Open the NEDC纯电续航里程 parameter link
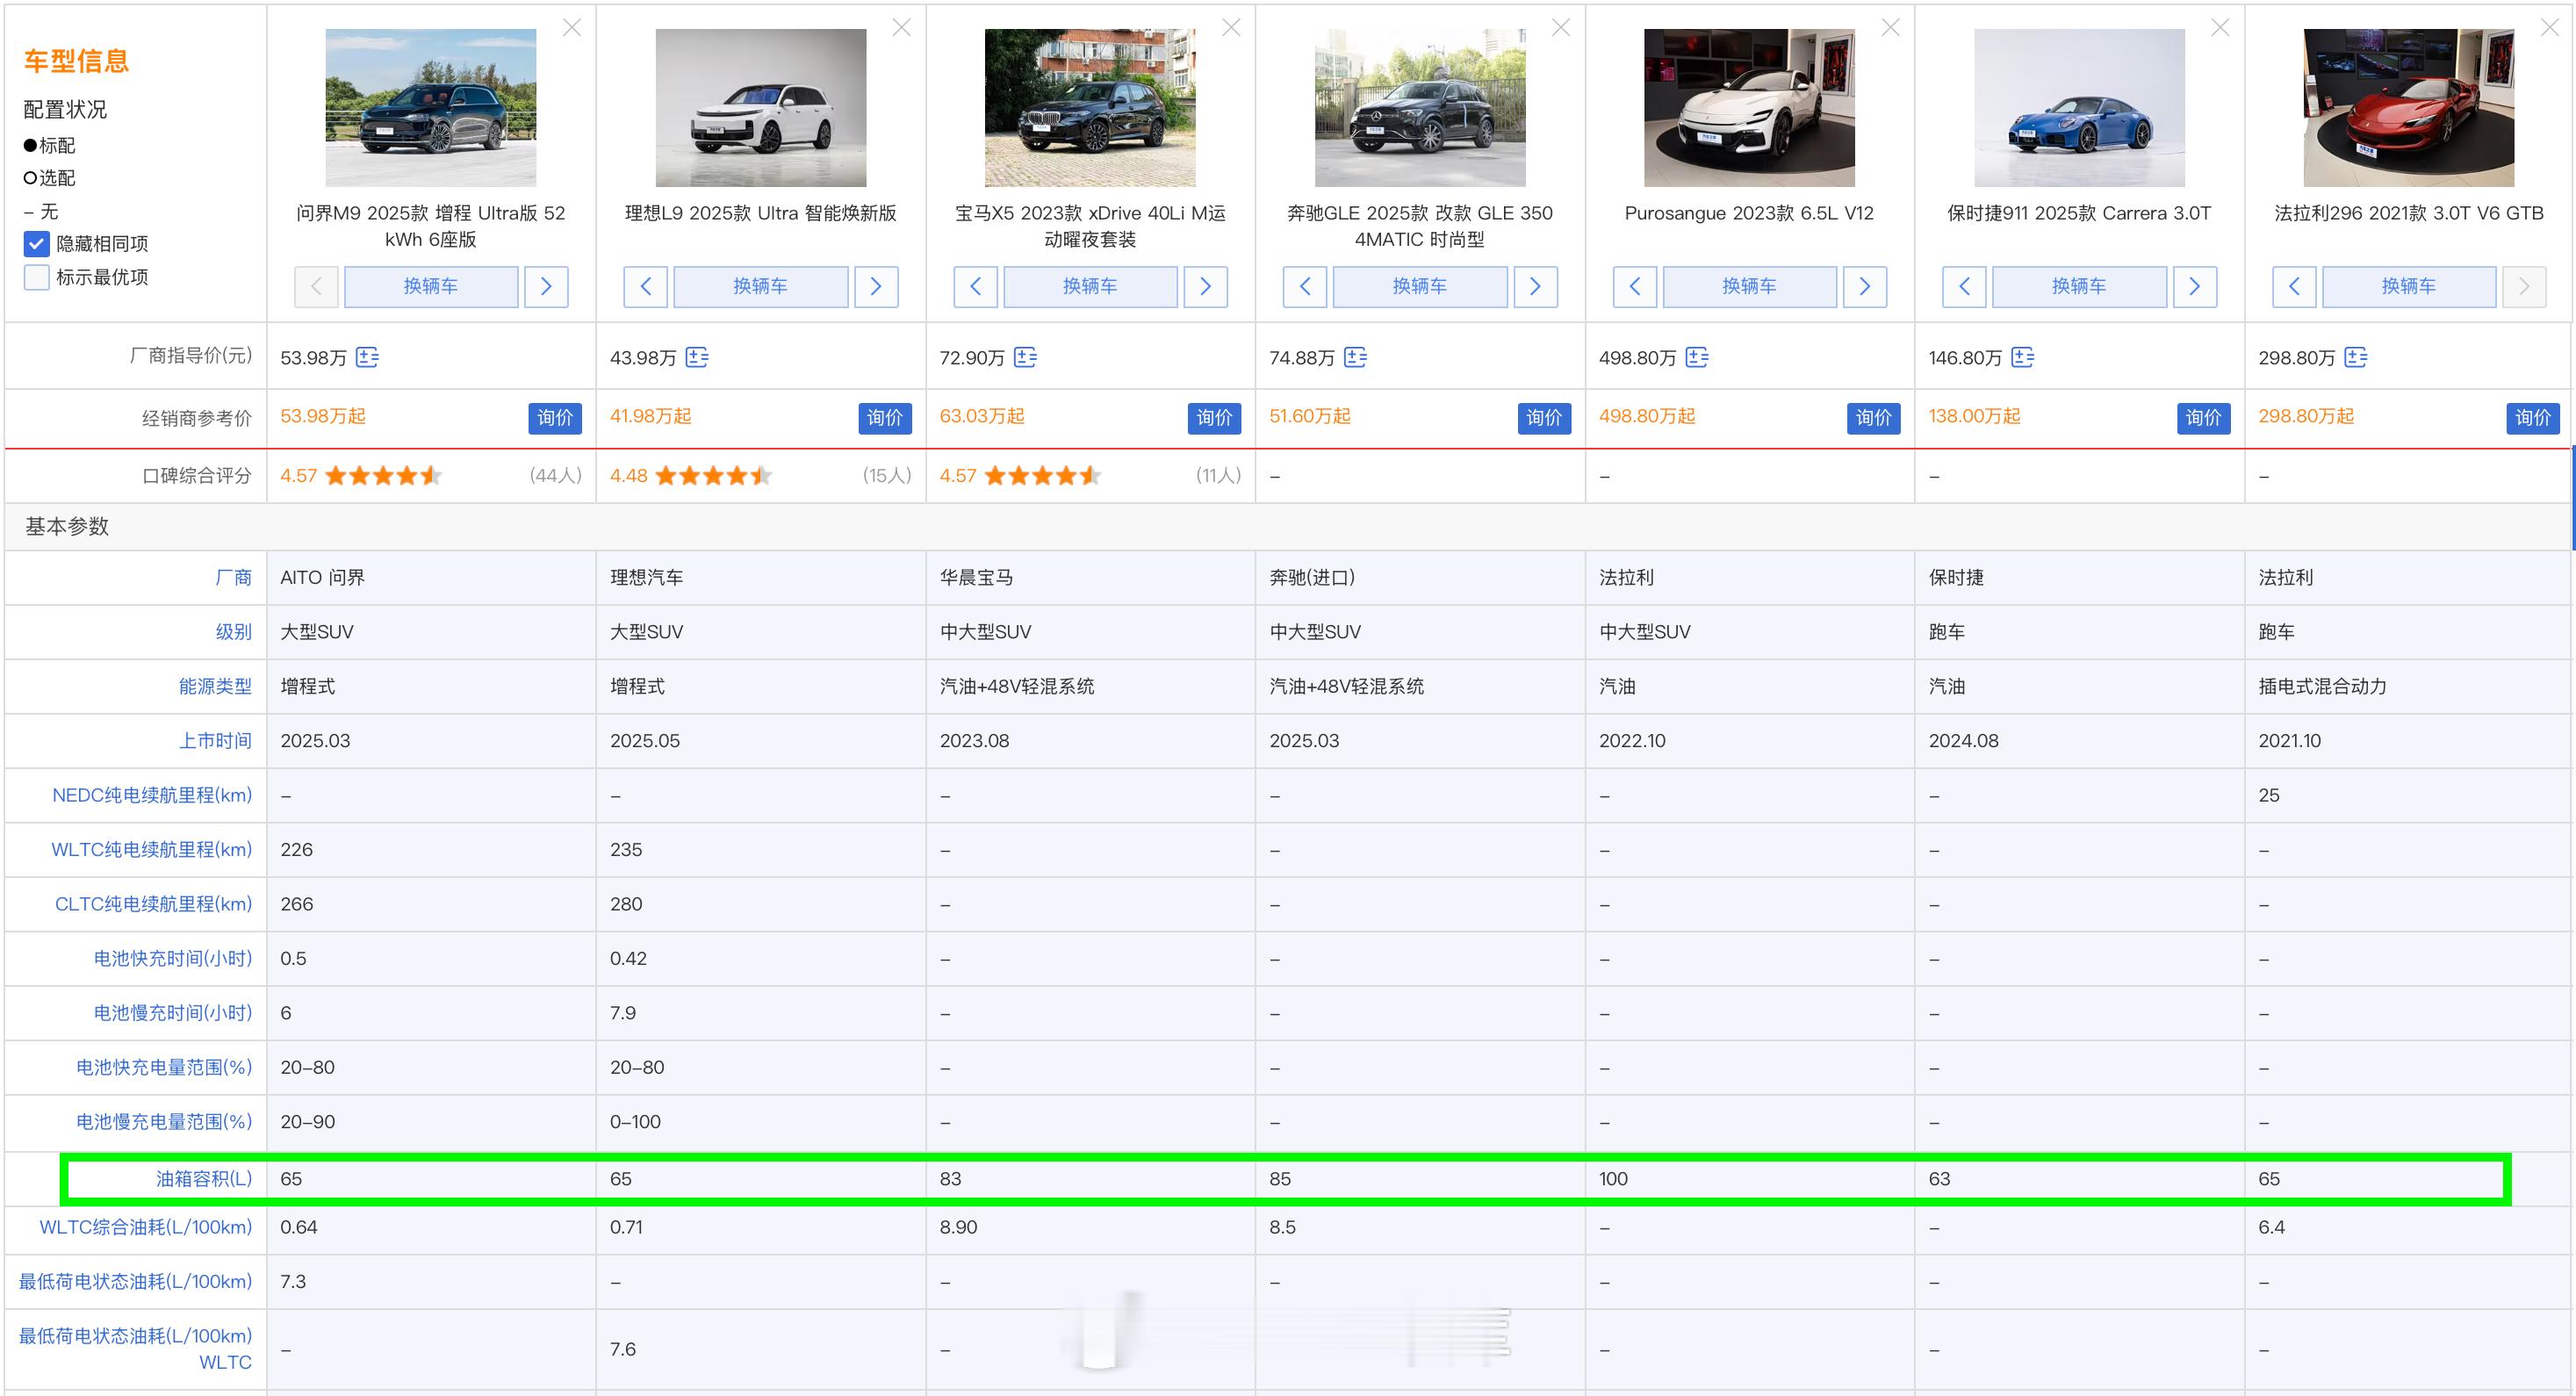 point(152,796)
